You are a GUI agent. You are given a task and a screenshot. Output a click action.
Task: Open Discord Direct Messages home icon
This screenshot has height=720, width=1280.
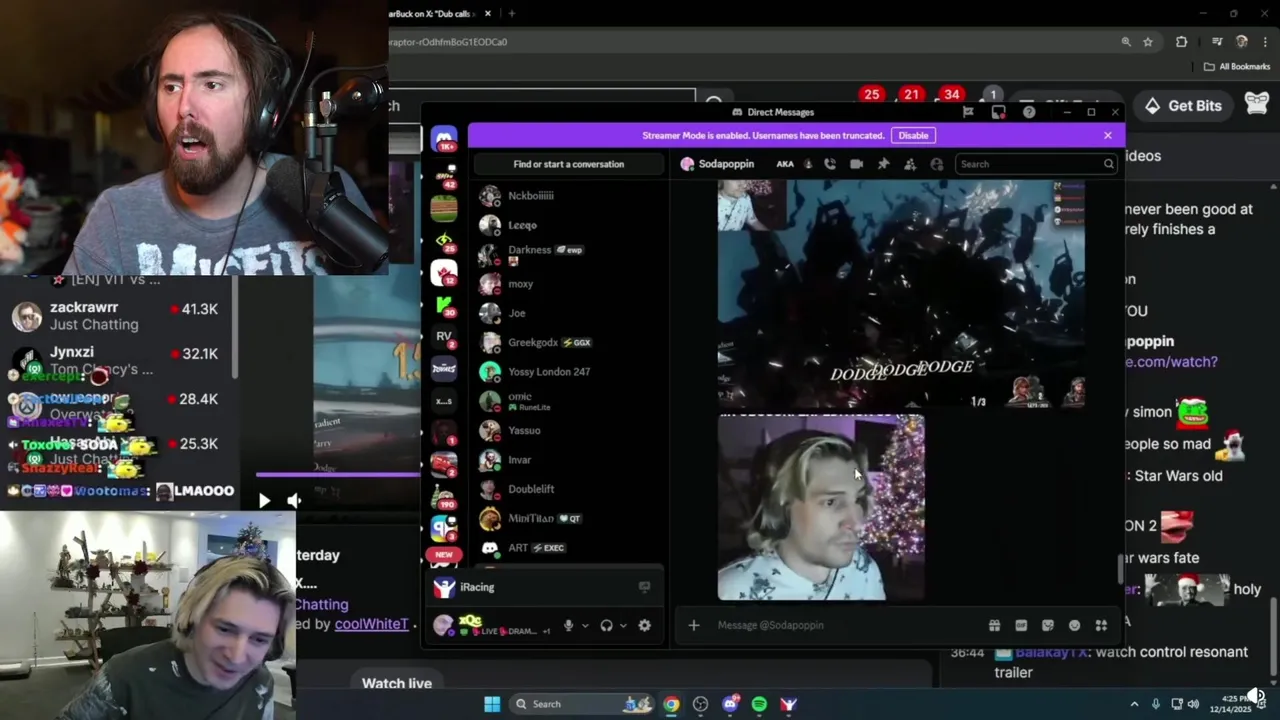[x=444, y=139]
